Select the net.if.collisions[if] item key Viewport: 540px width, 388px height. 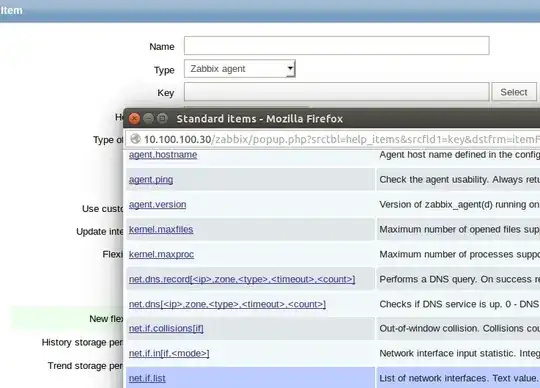[x=166, y=328]
